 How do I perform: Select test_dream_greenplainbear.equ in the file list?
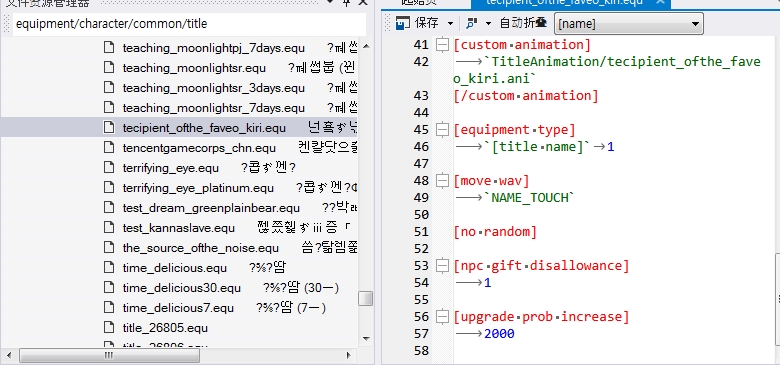pyautogui.click(x=211, y=208)
